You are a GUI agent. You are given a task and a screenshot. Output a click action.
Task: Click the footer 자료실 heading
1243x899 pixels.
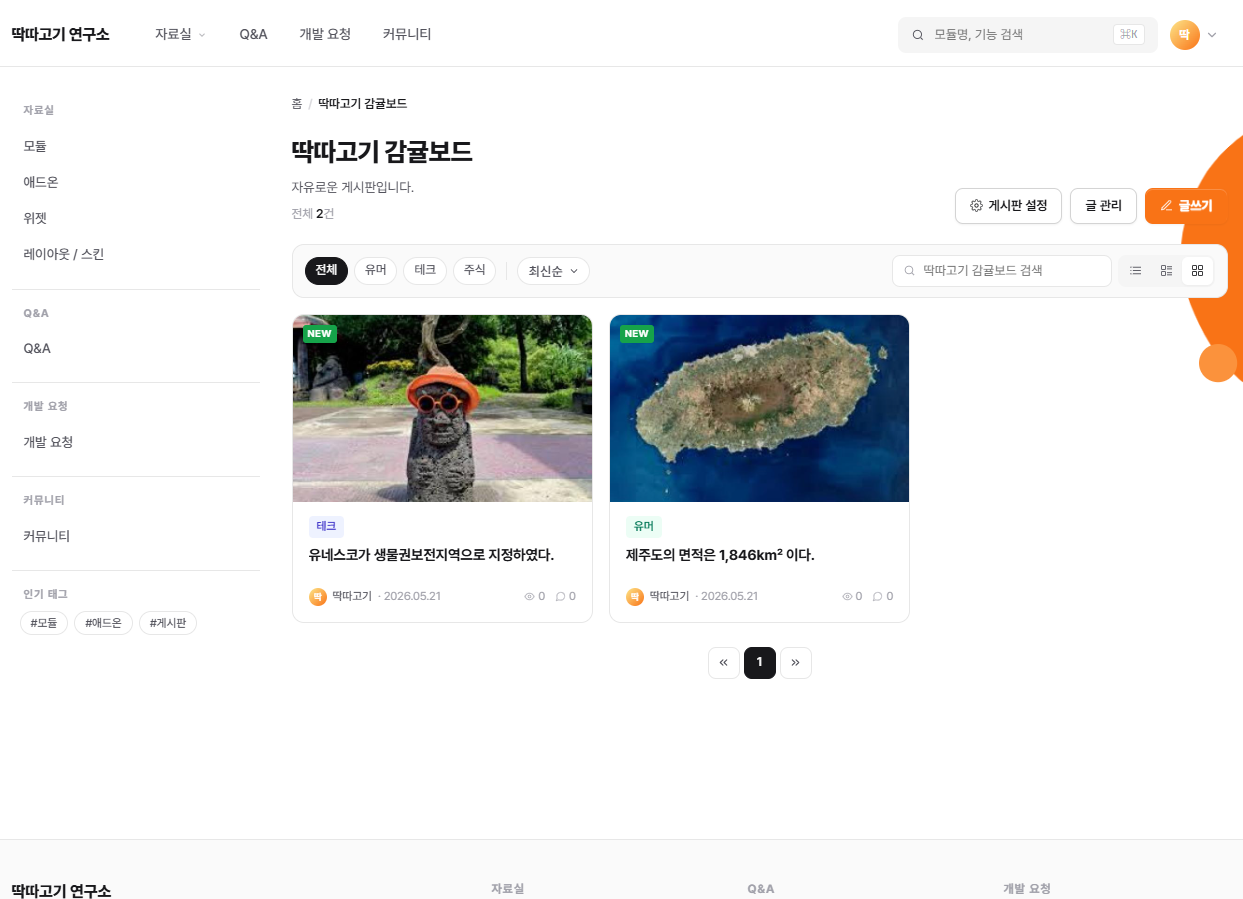point(507,889)
